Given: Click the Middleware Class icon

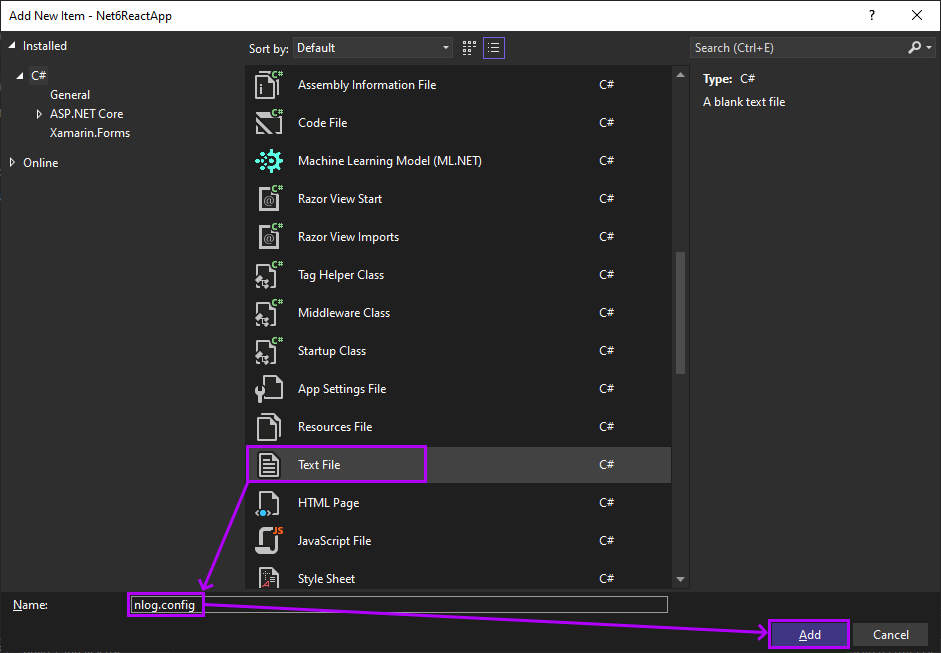Looking at the screenshot, I should pyautogui.click(x=268, y=313).
